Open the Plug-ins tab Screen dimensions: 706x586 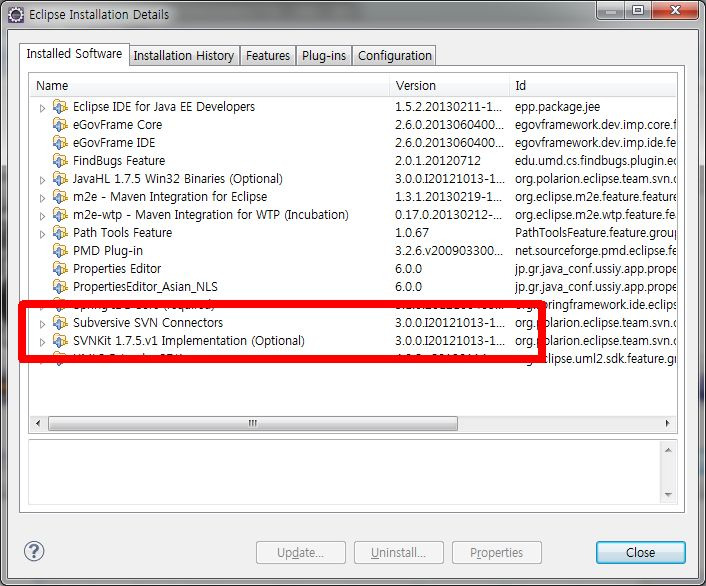[x=324, y=56]
